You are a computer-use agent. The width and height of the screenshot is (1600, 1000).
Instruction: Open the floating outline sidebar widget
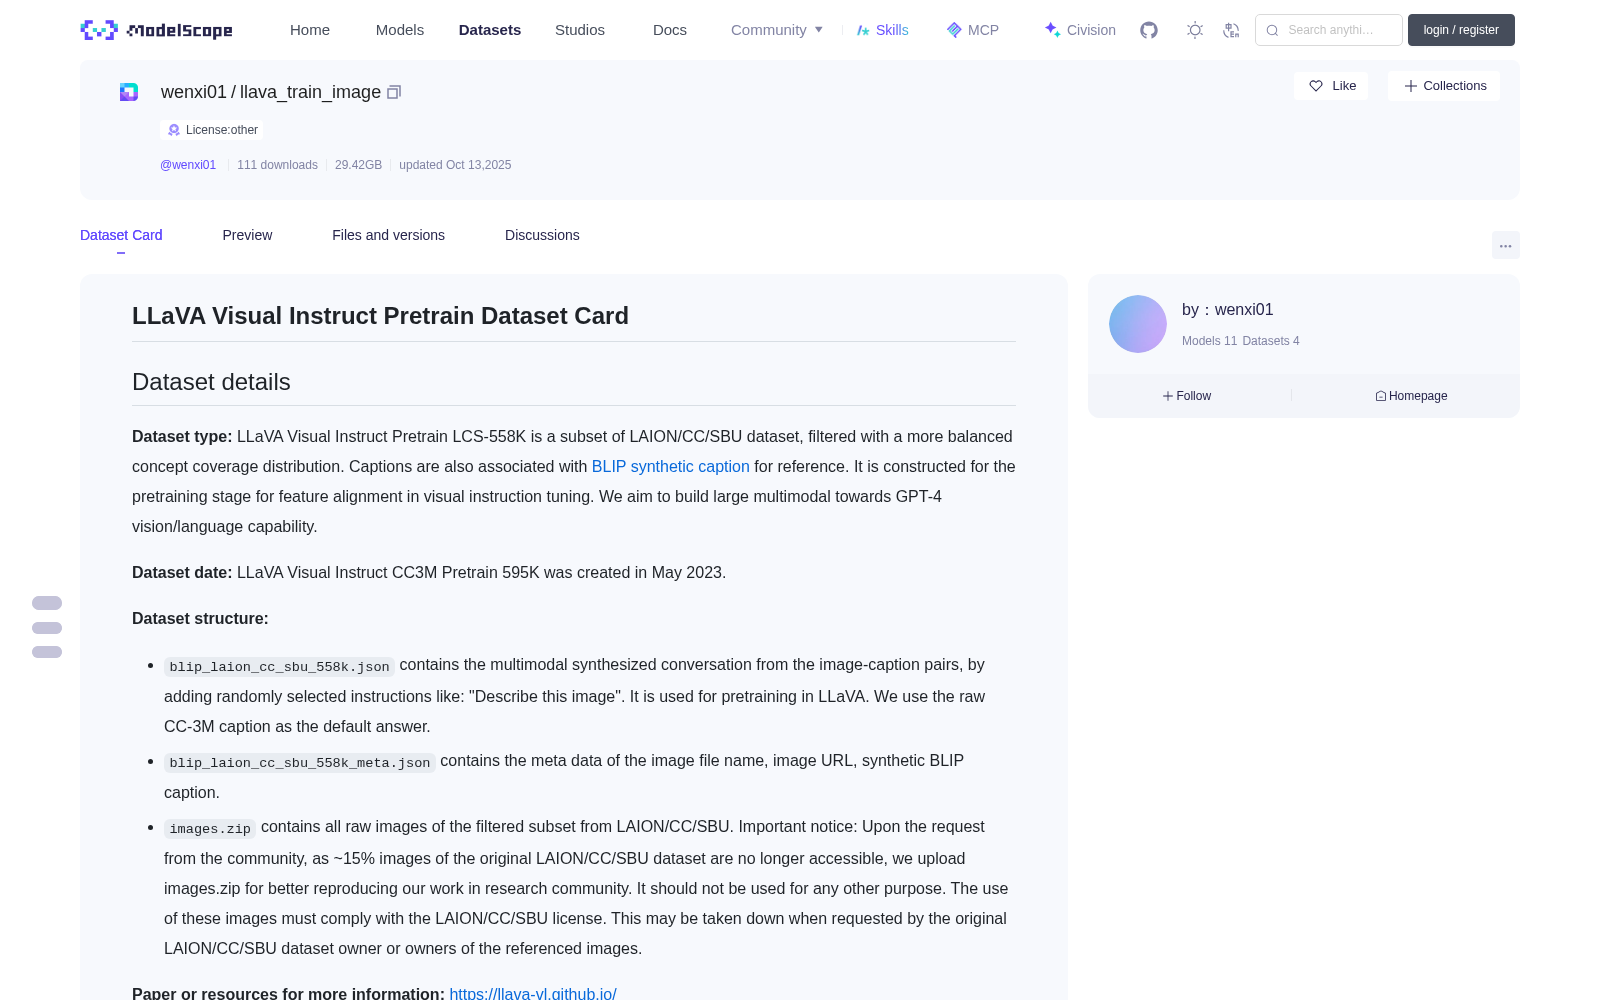coord(47,627)
